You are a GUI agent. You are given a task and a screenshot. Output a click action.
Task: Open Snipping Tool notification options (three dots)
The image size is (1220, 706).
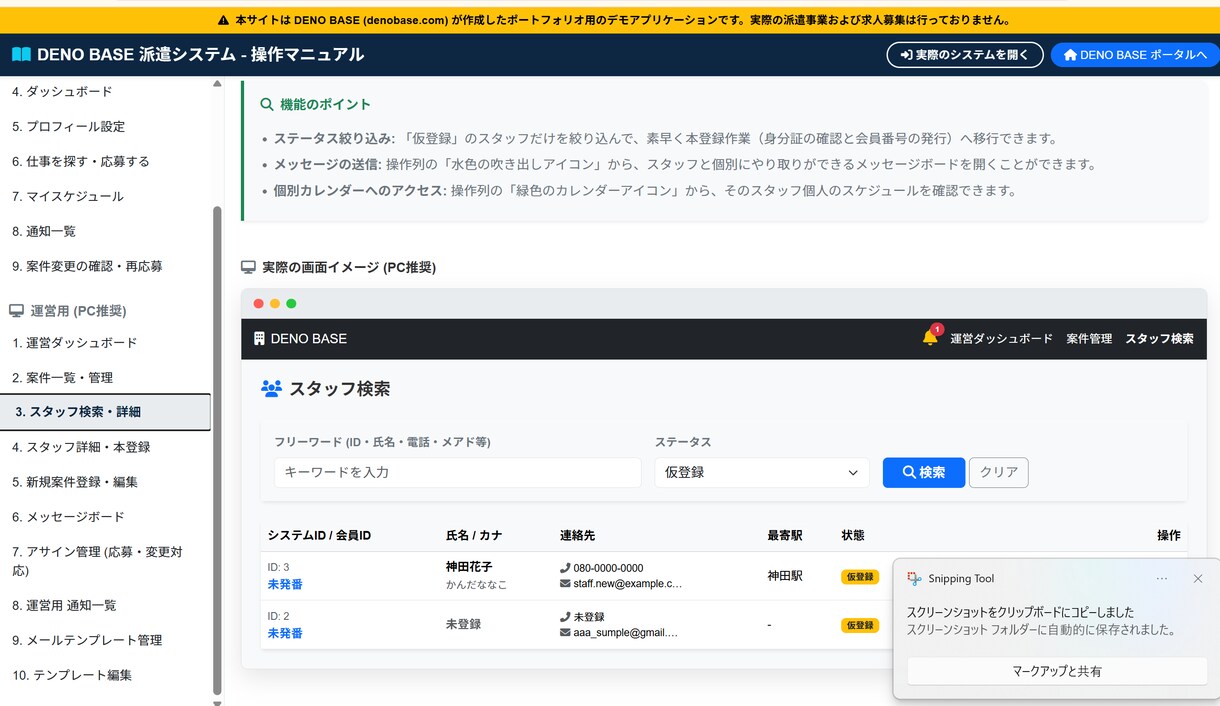[1162, 578]
